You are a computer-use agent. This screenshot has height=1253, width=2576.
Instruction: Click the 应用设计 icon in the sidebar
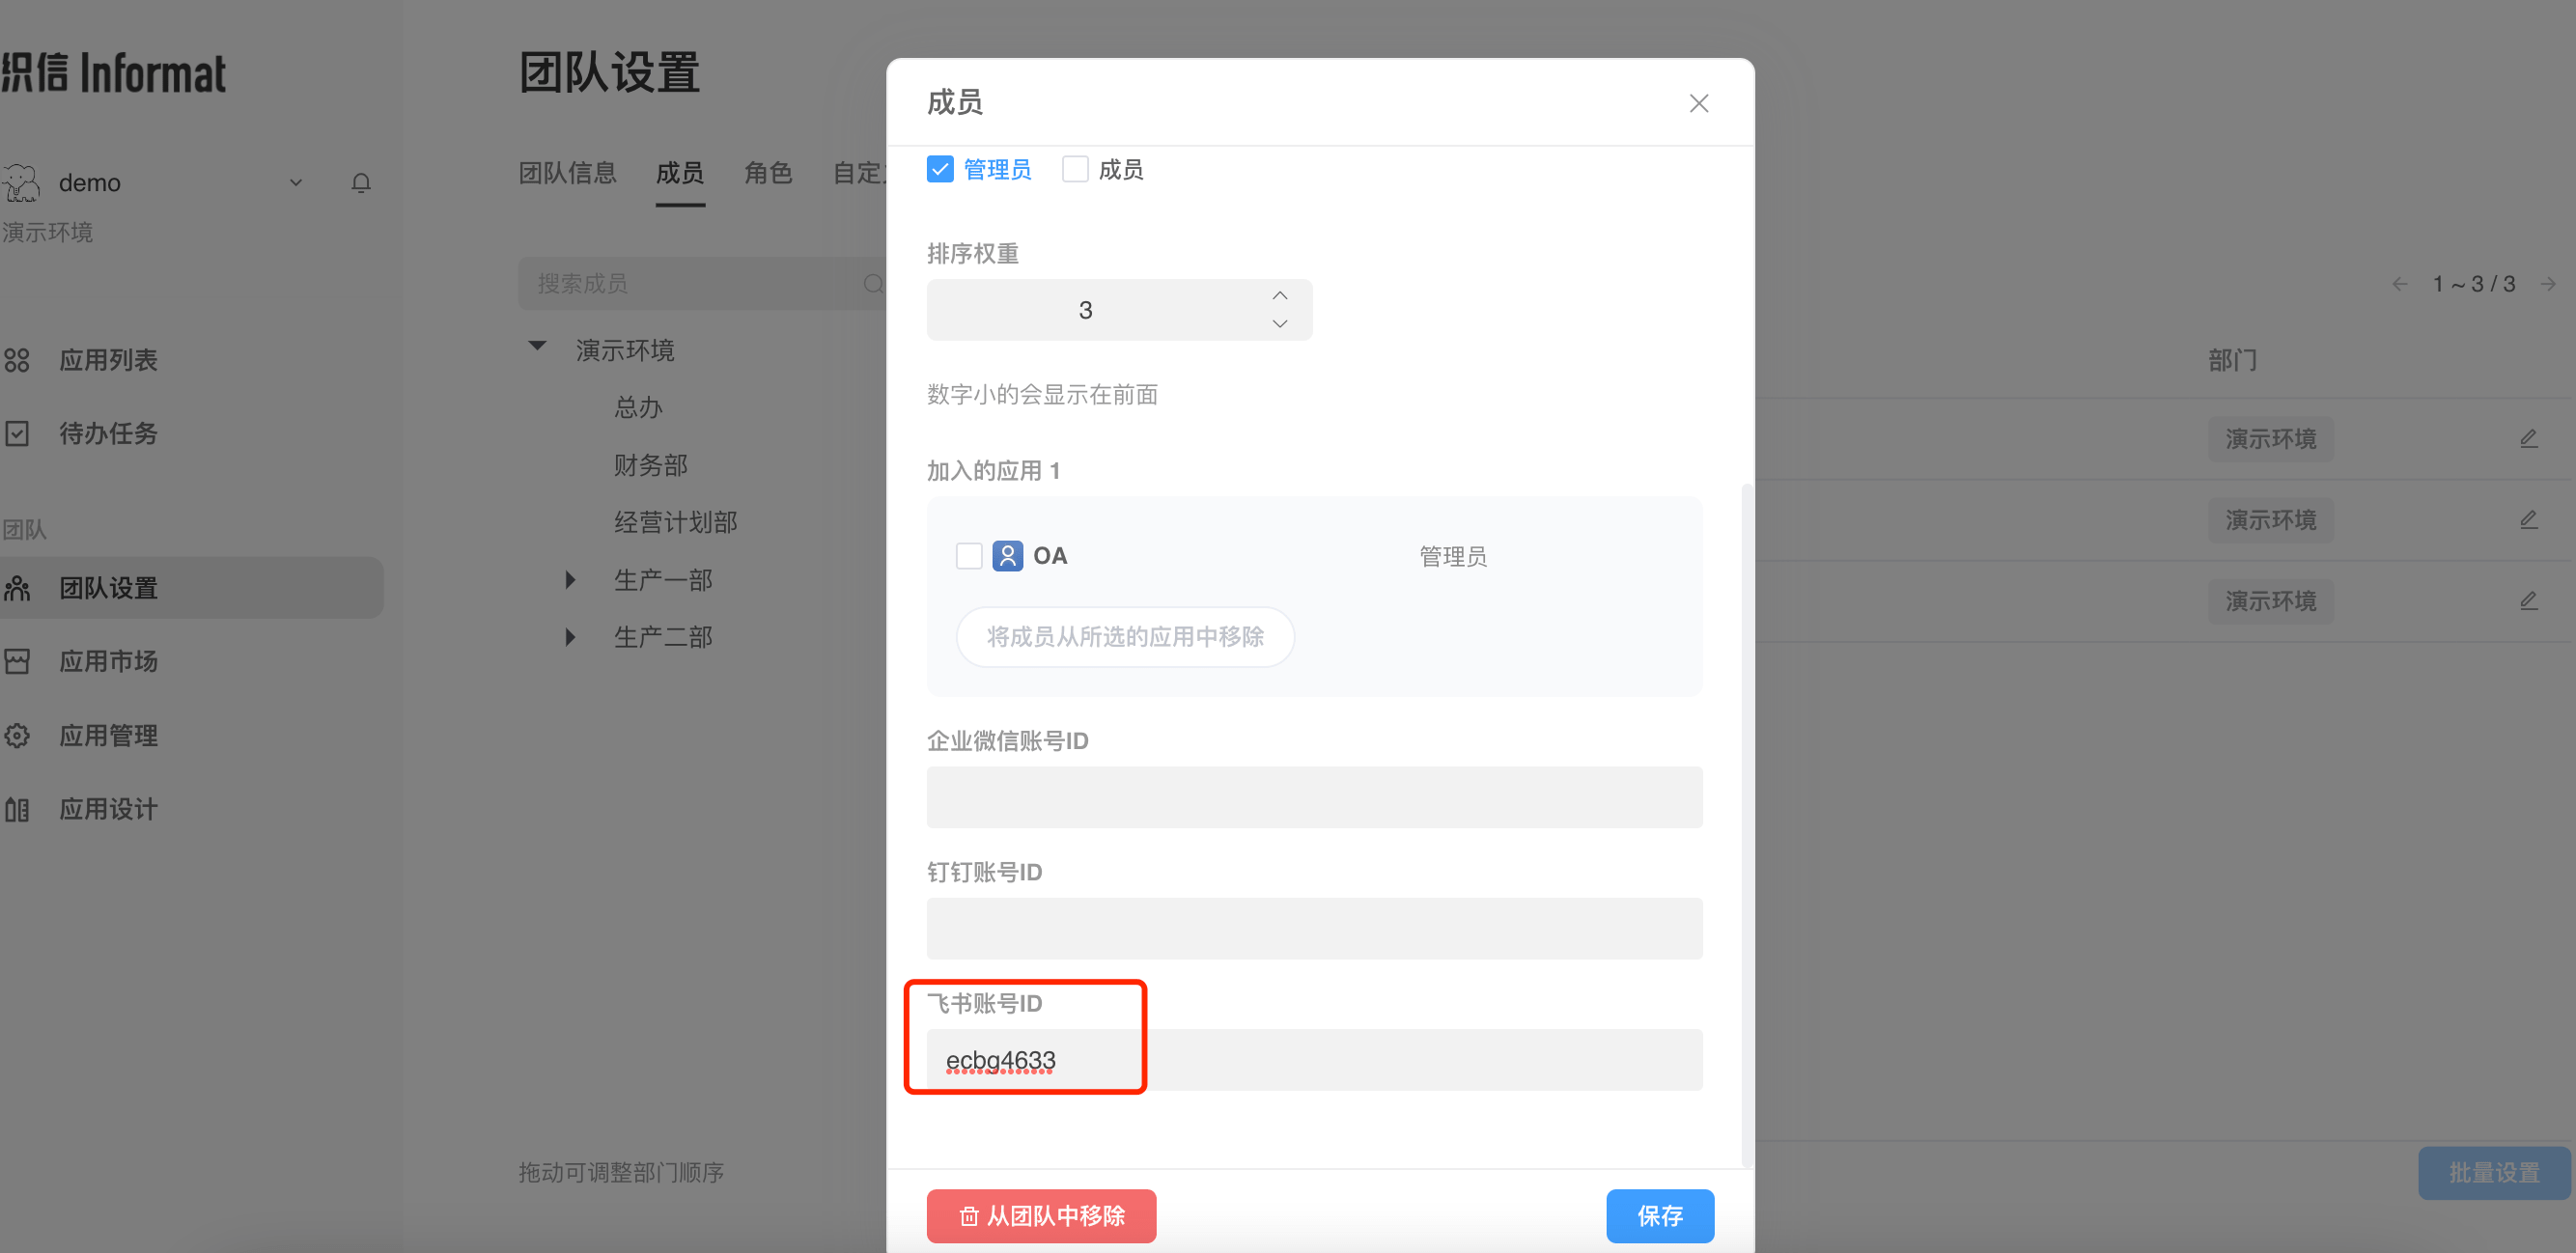click(17, 810)
